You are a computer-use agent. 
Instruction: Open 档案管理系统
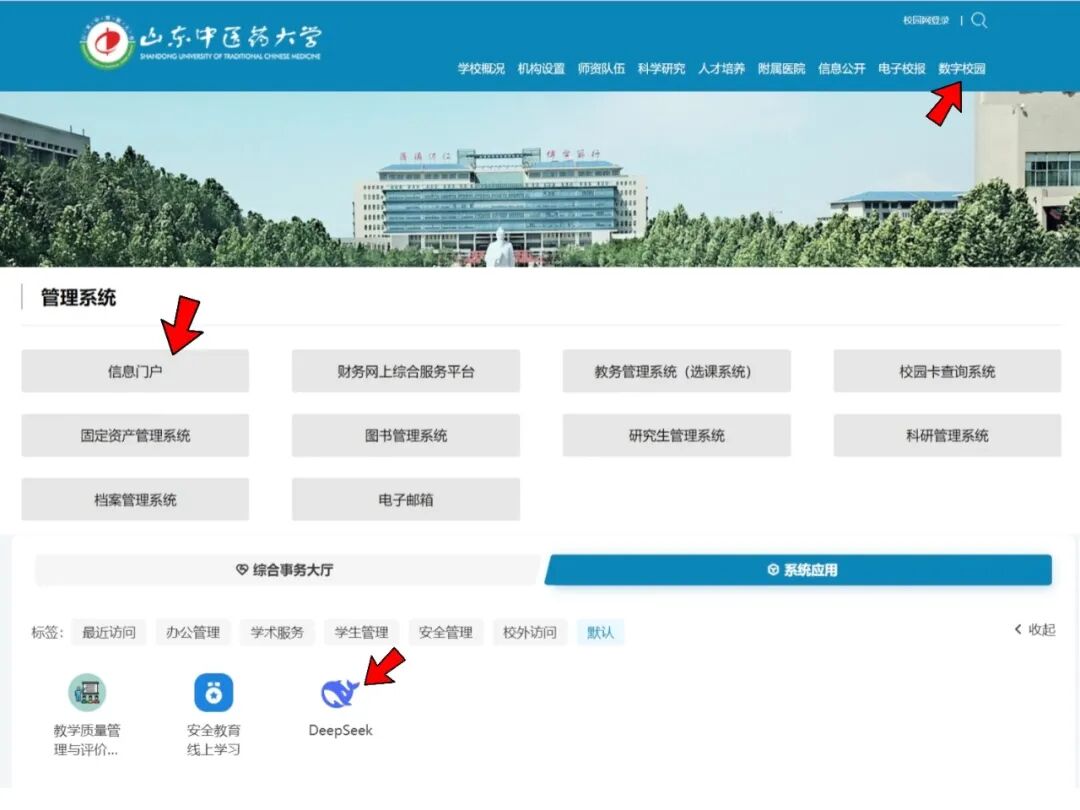(x=135, y=499)
